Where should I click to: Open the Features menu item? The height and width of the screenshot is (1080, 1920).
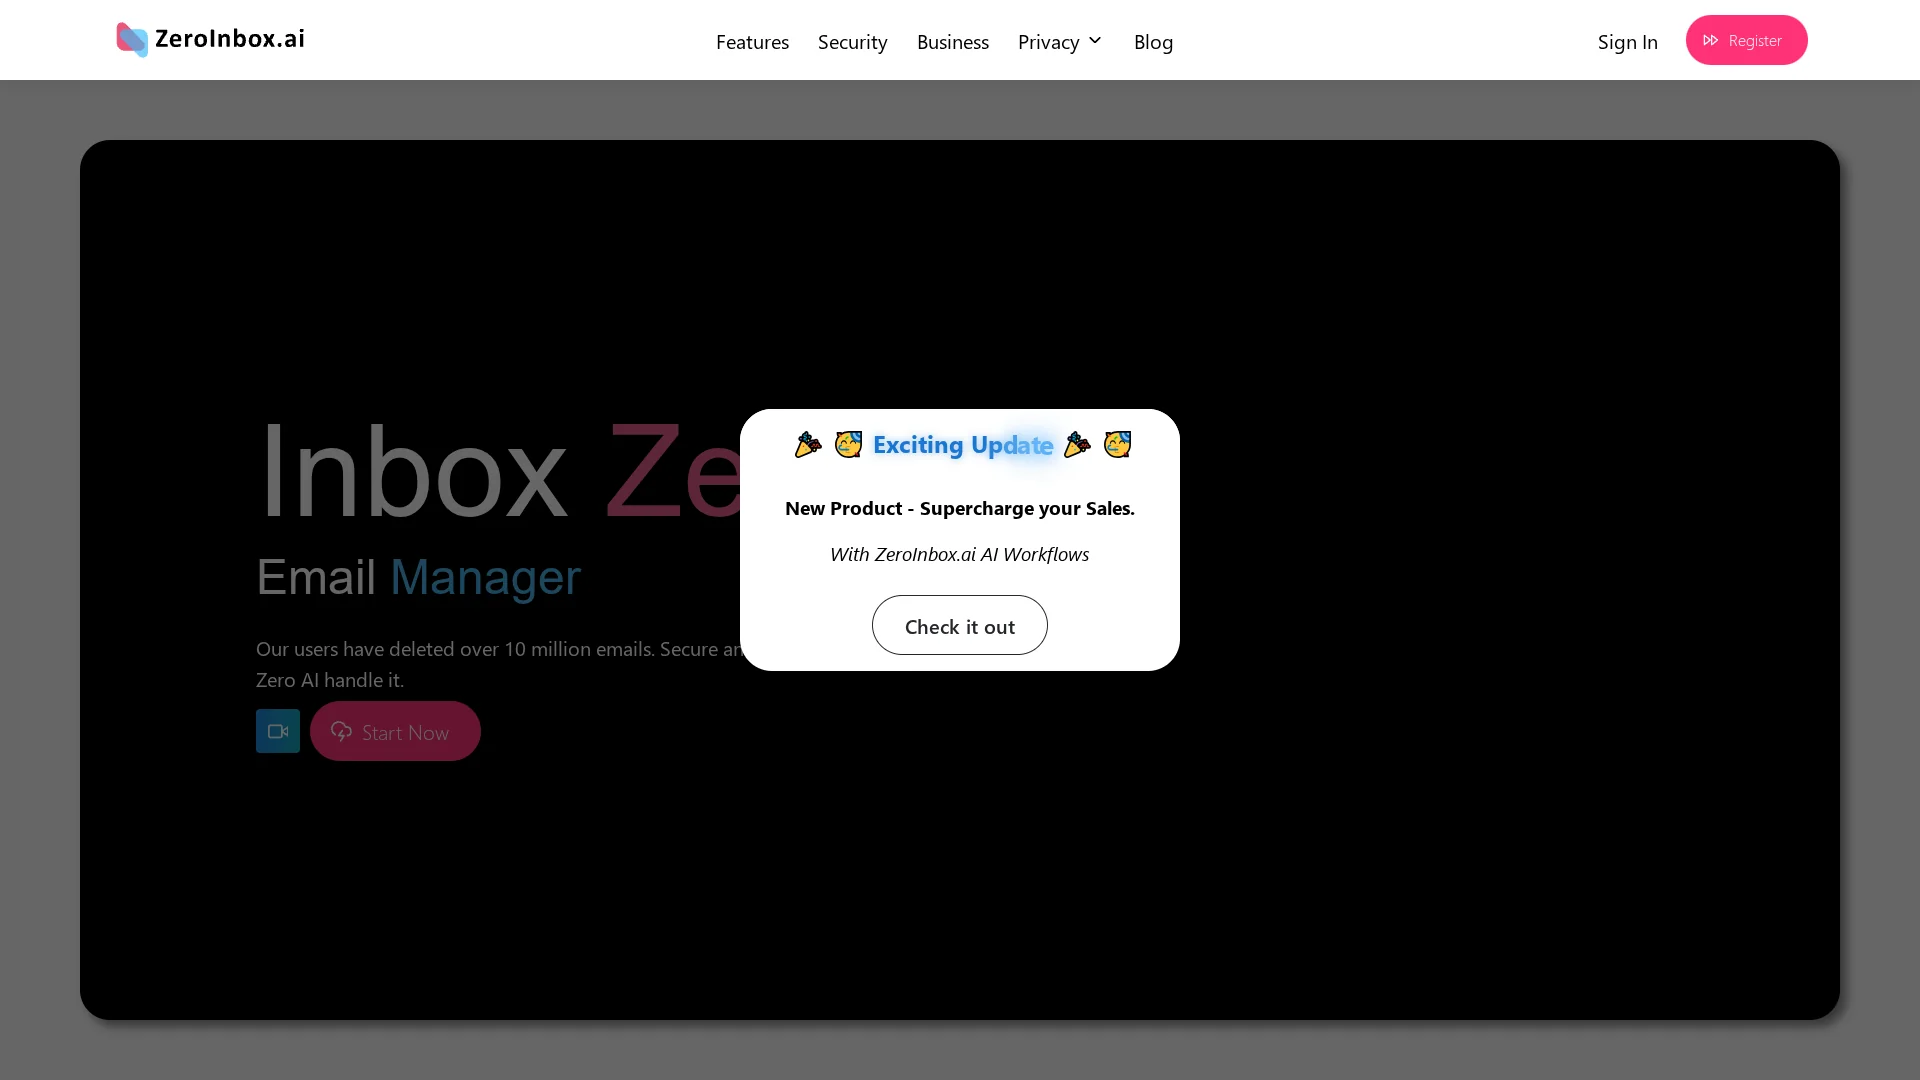[x=752, y=41]
